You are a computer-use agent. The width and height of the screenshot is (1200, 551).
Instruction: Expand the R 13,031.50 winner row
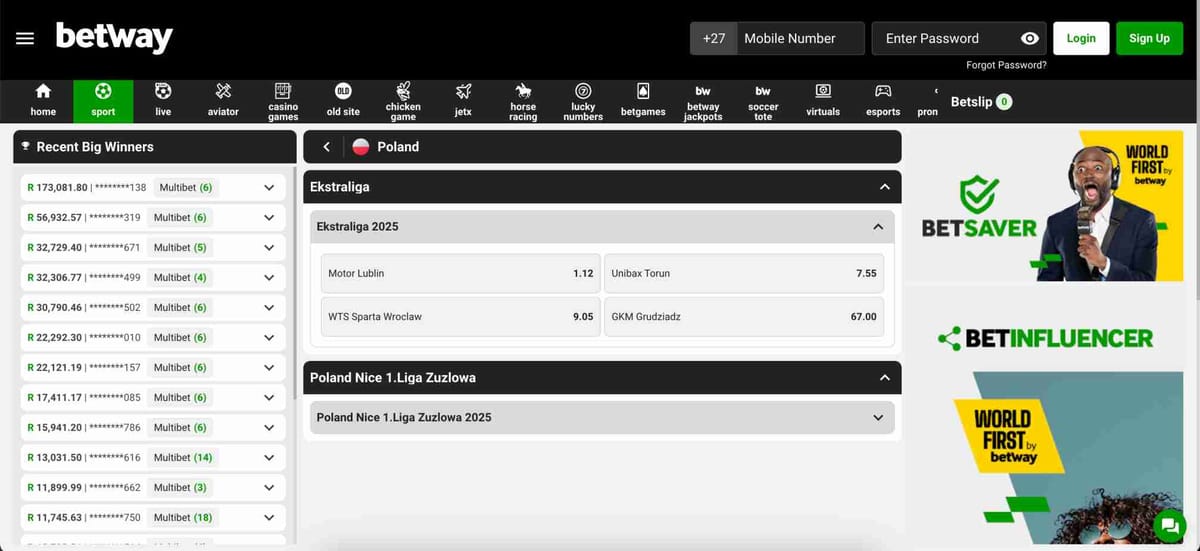tap(269, 457)
